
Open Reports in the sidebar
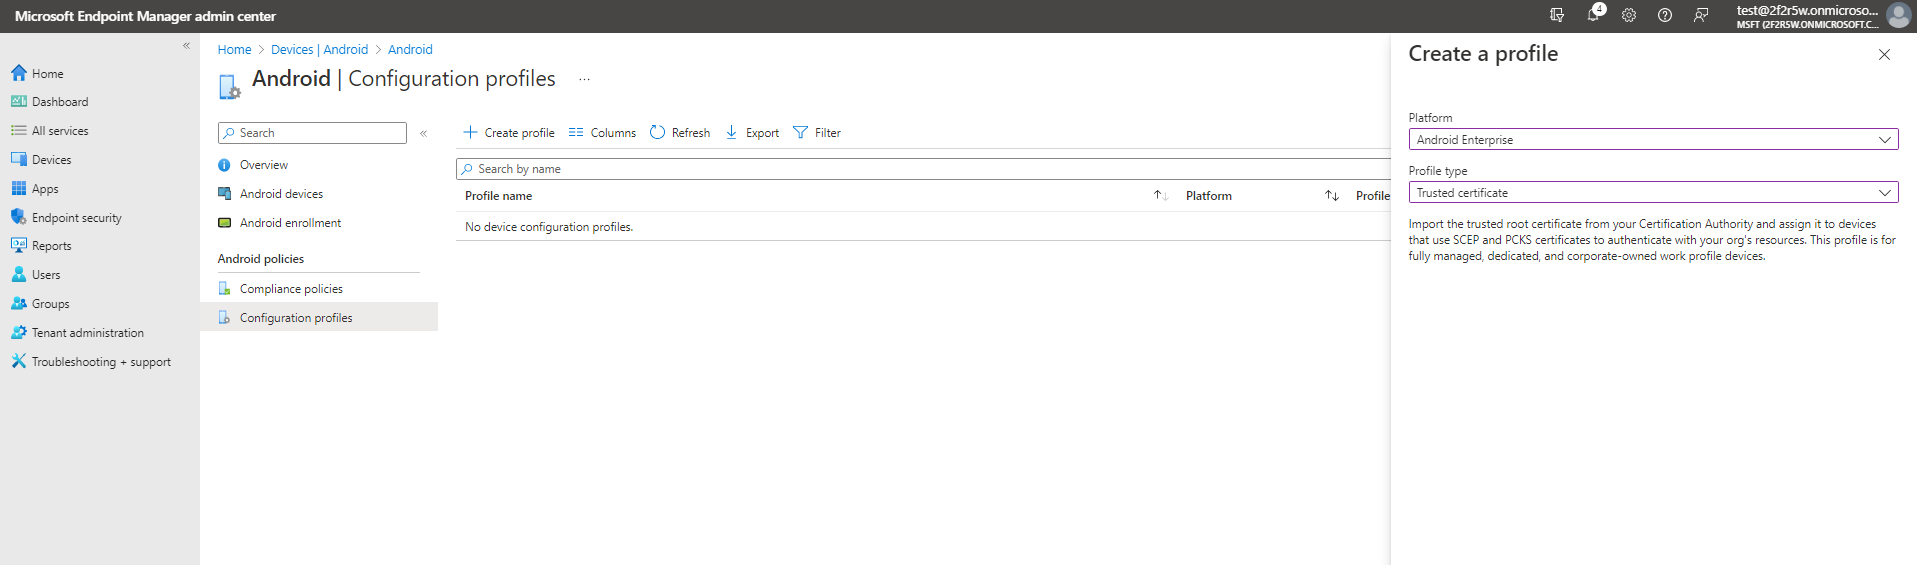click(x=51, y=246)
